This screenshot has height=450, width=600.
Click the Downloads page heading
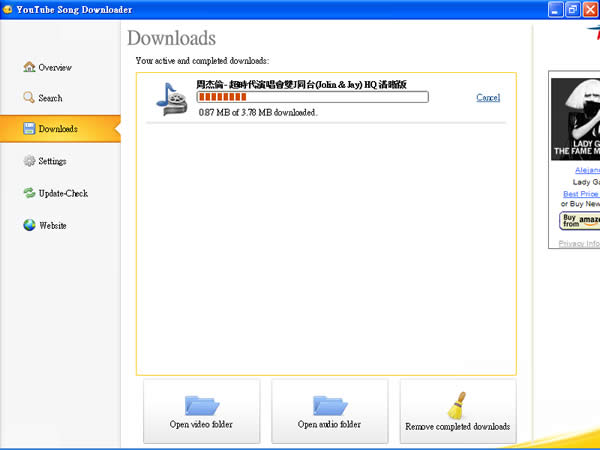[x=171, y=38]
